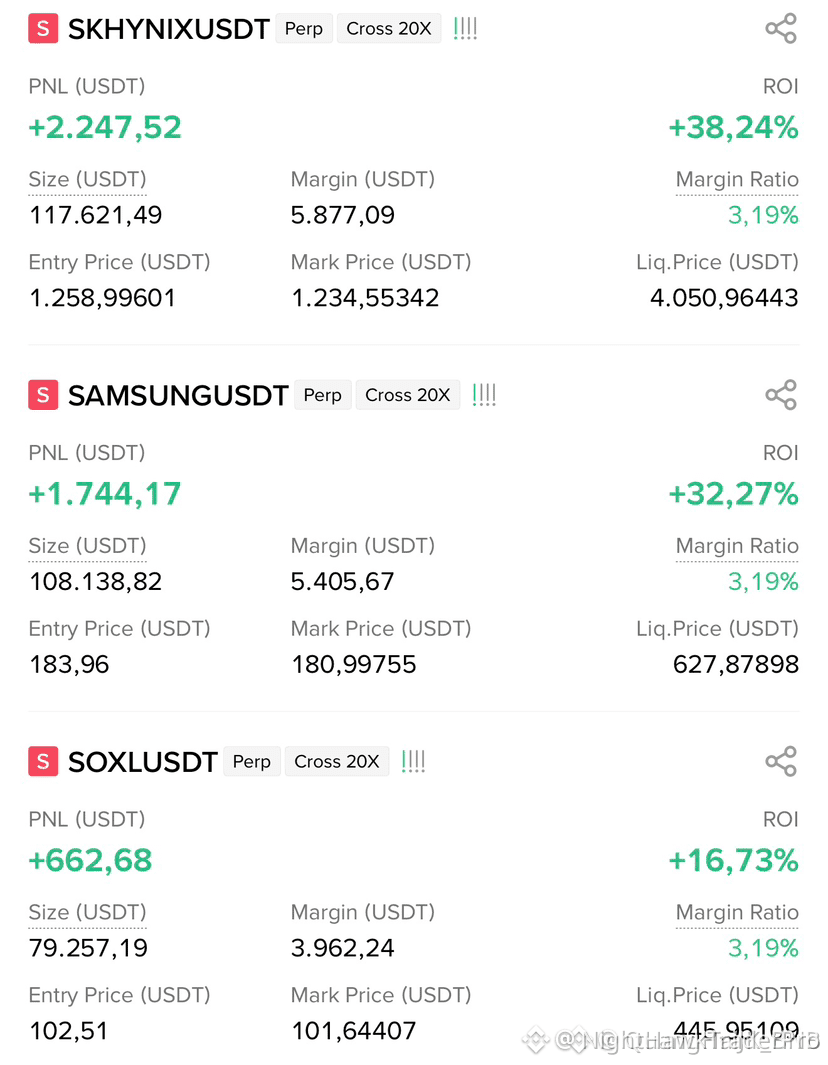The width and height of the screenshot is (828, 1065).
Task: Tap the Size (USDT) label under SOXLUSDT
Action: click(x=88, y=912)
